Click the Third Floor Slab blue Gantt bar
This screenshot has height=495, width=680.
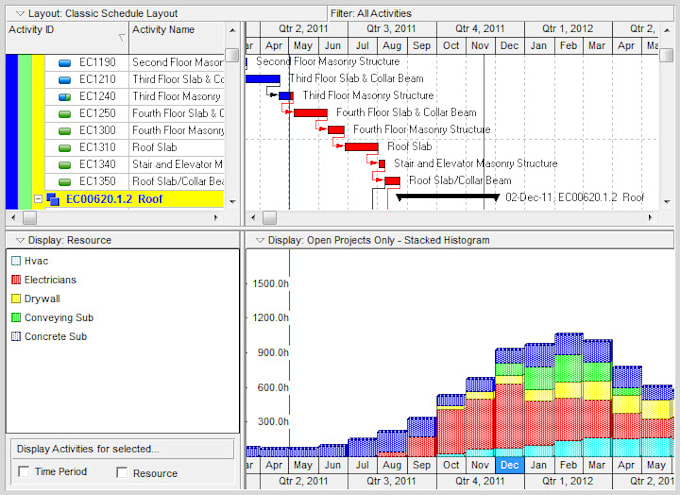tap(263, 79)
